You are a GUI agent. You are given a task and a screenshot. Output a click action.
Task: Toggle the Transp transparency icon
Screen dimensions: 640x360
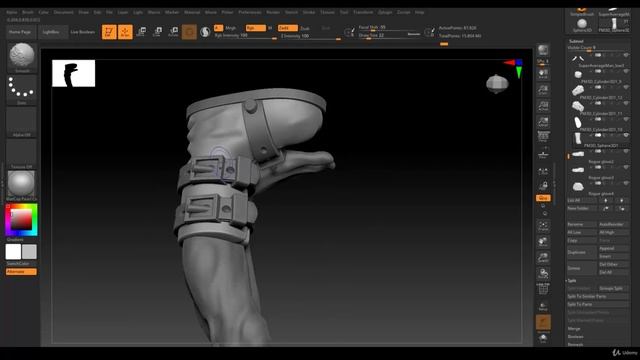pyautogui.click(x=543, y=306)
